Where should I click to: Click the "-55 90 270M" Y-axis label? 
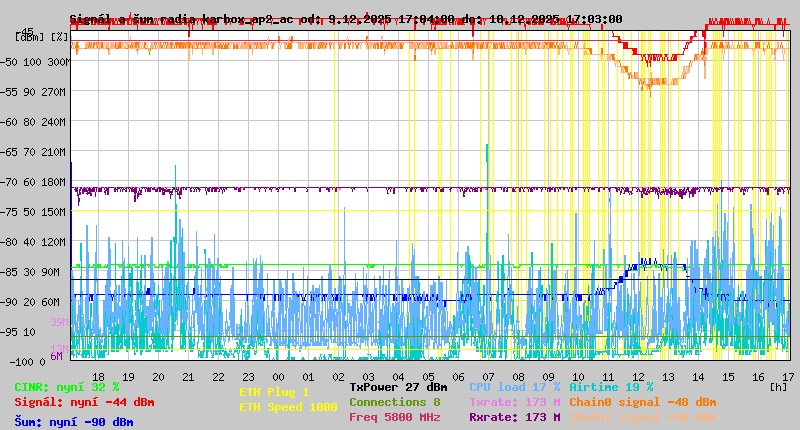33,92
